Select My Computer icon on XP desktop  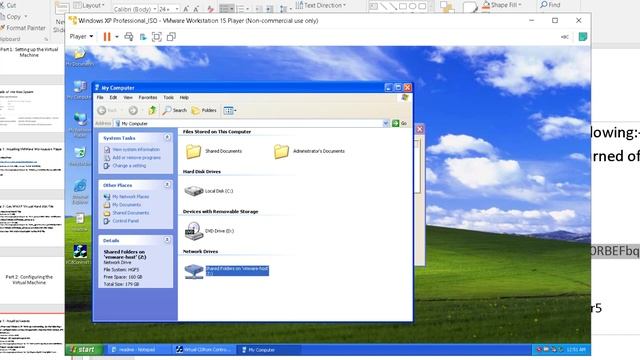[x=80, y=90]
